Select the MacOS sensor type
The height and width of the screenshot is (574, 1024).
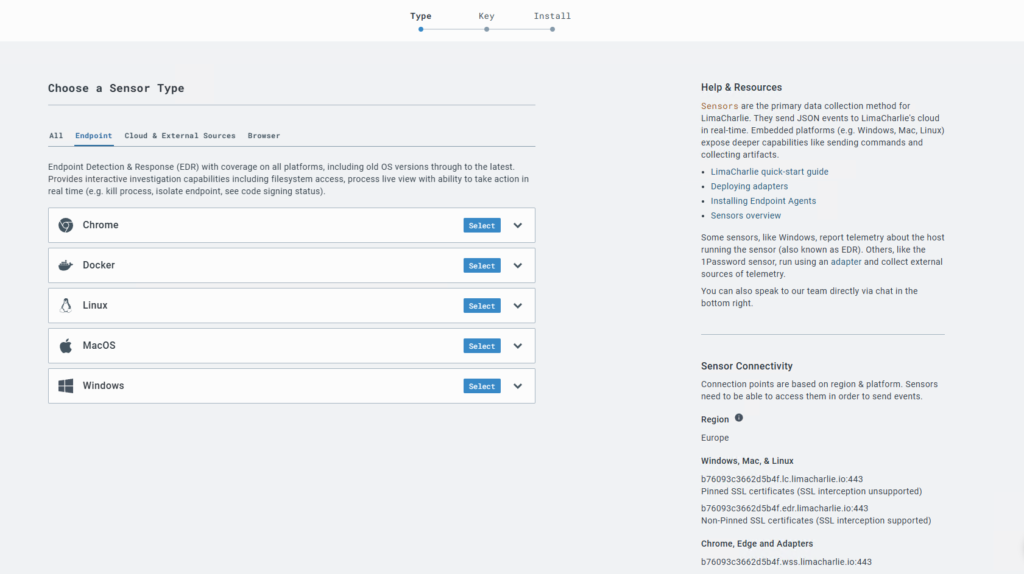coord(482,346)
